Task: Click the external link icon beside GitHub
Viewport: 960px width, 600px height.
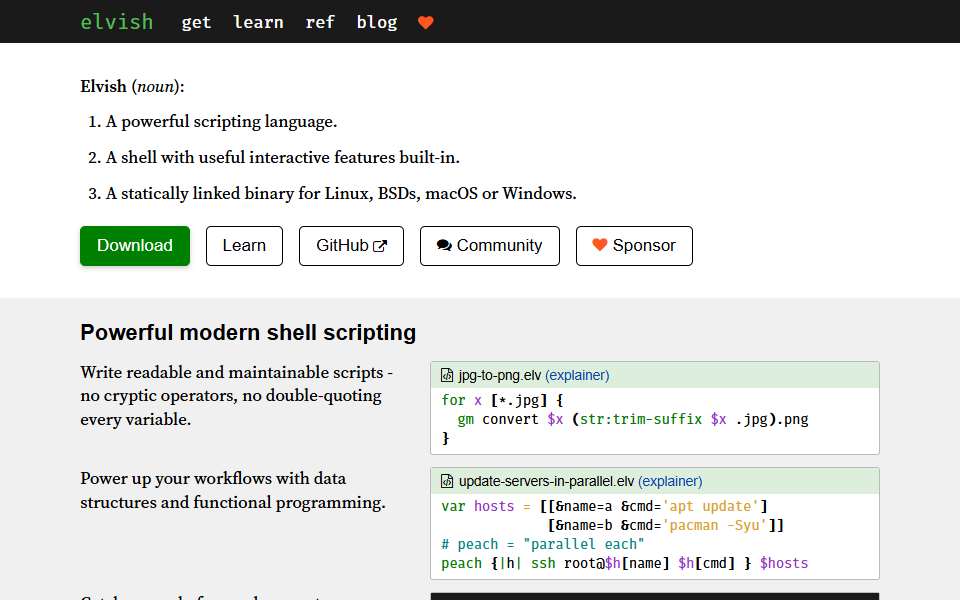Action: click(380, 246)
